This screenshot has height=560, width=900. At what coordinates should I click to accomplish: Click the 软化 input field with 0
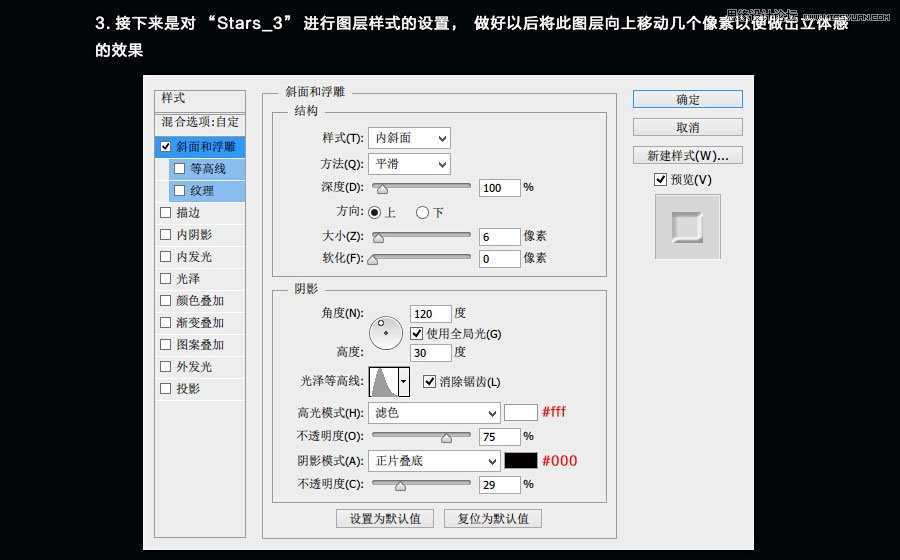coord(499,259)
